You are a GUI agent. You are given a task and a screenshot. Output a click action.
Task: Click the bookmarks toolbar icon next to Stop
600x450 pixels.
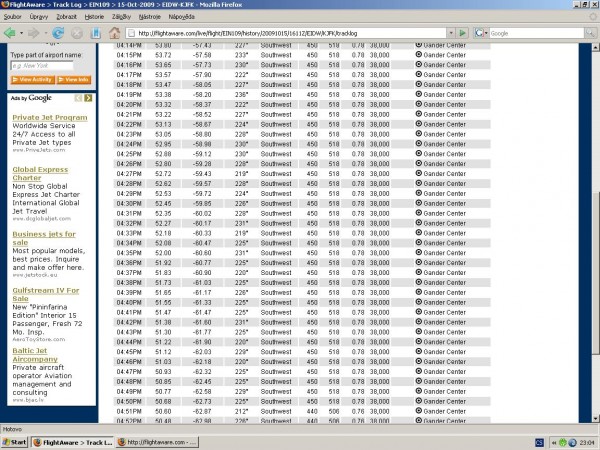[x=96, y=33]
